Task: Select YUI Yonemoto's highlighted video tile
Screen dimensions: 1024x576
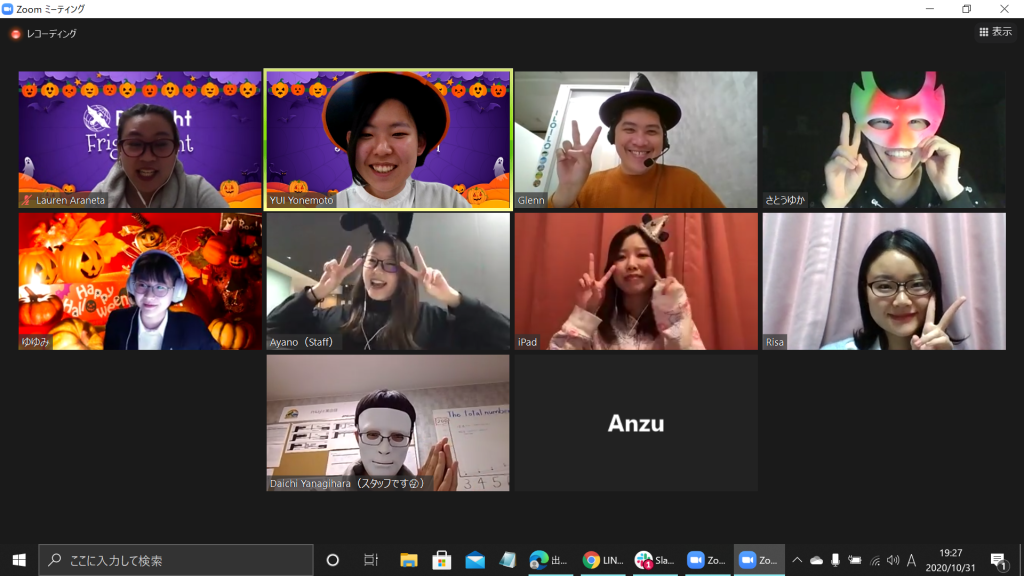Action: click(388, 139)
